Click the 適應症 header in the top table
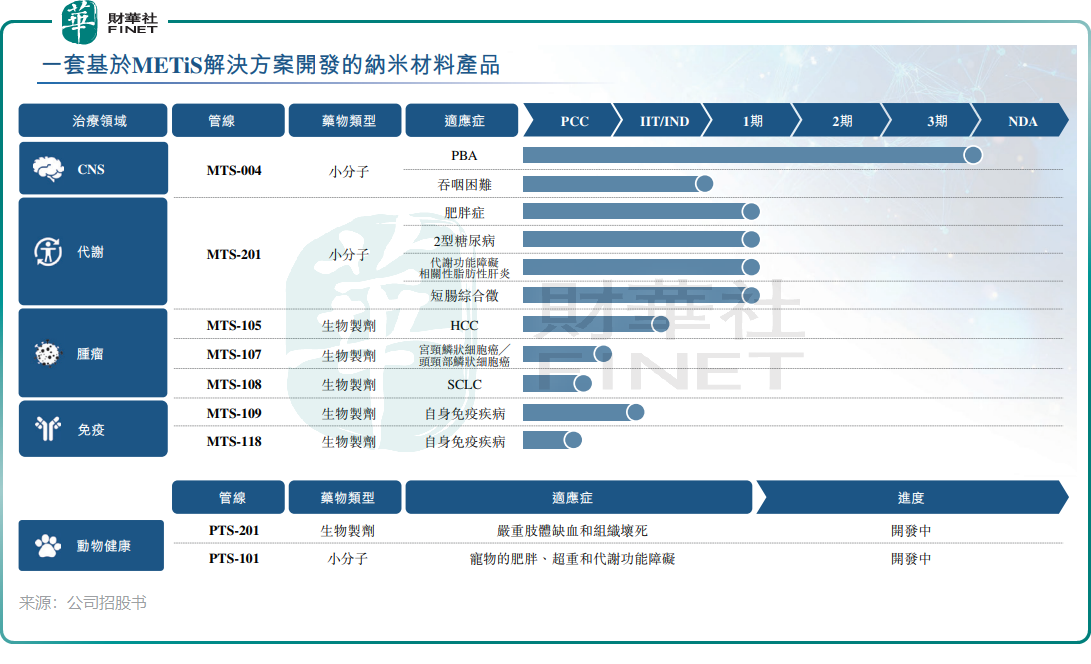 point(463,121)
